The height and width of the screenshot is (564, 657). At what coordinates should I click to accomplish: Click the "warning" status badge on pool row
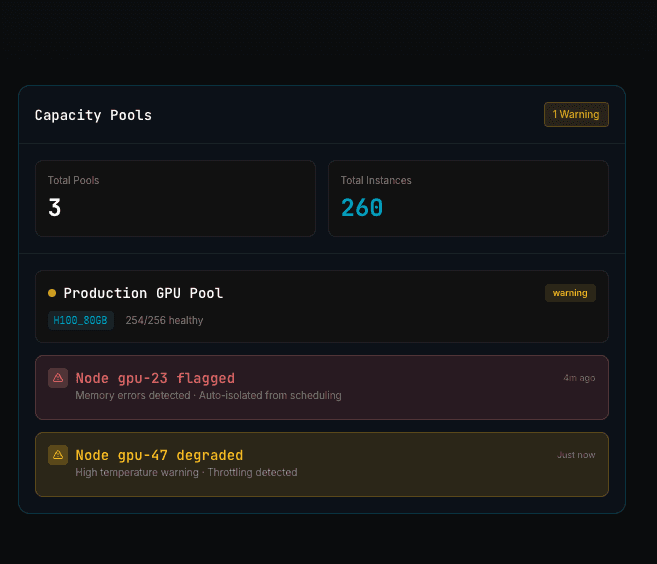click(x=570, y=293)
